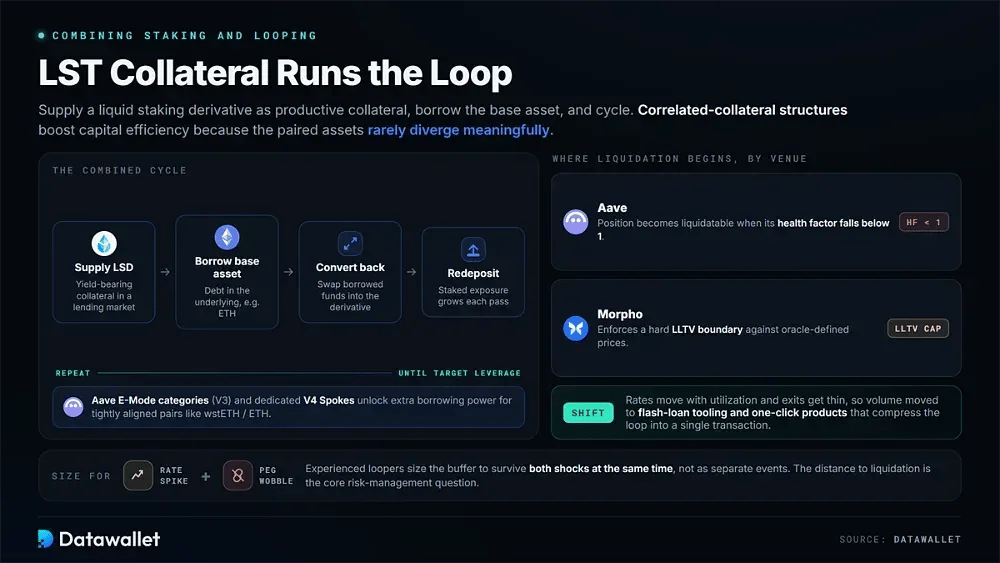The height and width of the screenshot is (563, 1000).
Task: Click 'Correlated-collateral structures' bold text
Action: (x=742, y=110)
